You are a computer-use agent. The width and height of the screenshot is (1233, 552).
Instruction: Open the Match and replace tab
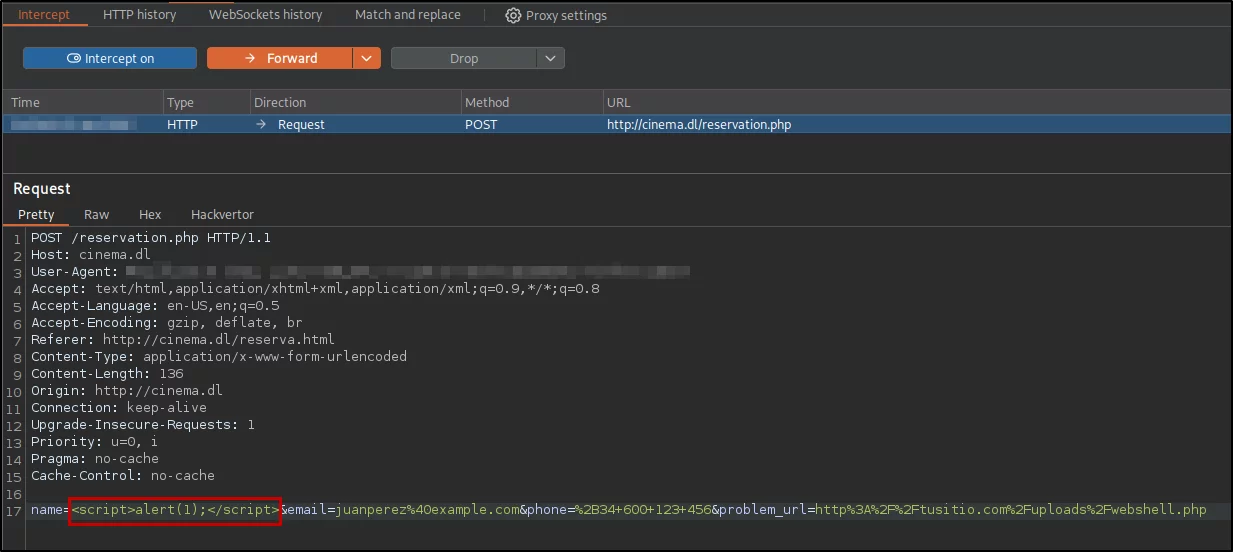[408, 14]
